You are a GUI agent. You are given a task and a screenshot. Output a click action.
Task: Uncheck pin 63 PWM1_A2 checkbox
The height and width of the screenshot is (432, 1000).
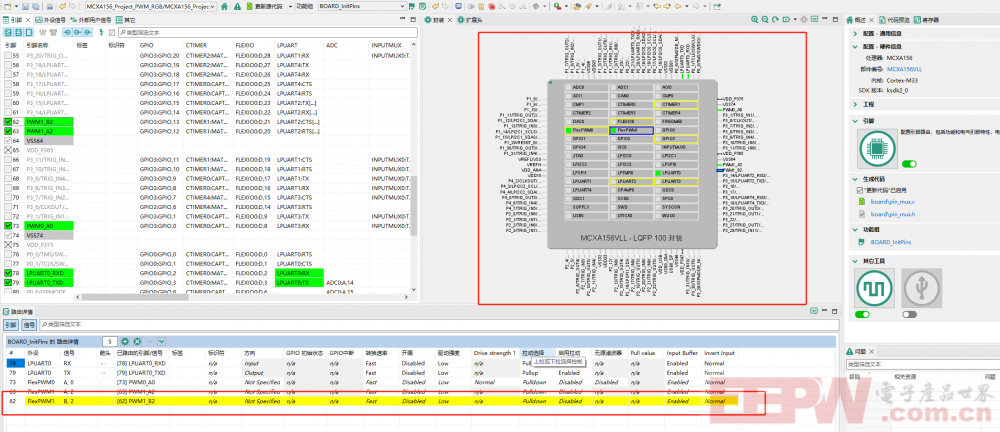[x=8, y=131]
